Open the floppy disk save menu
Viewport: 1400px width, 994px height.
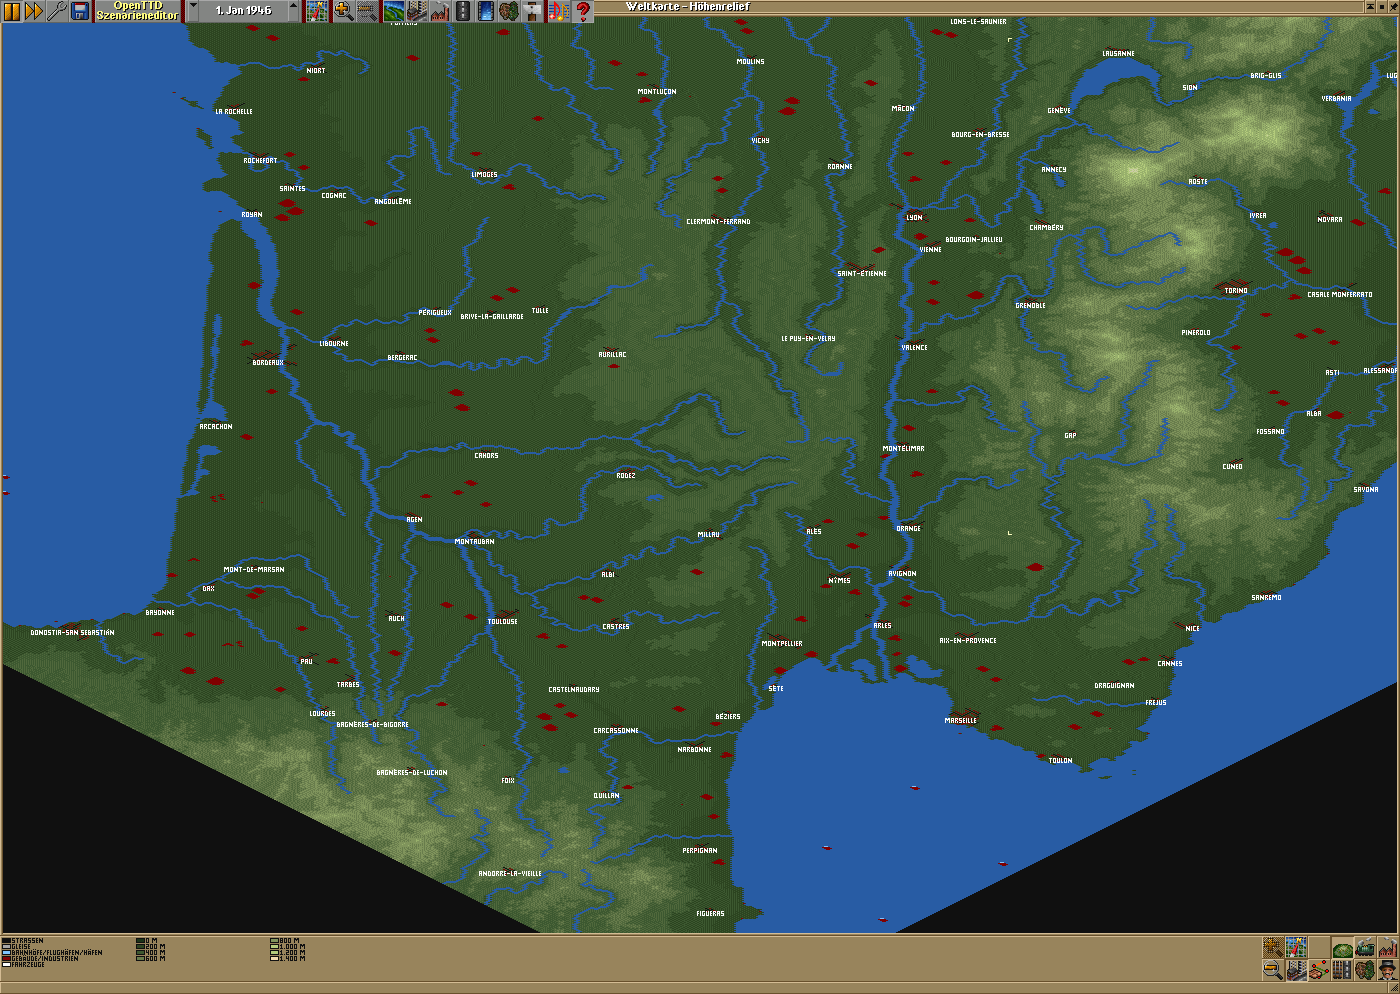(x=80, y=11)
